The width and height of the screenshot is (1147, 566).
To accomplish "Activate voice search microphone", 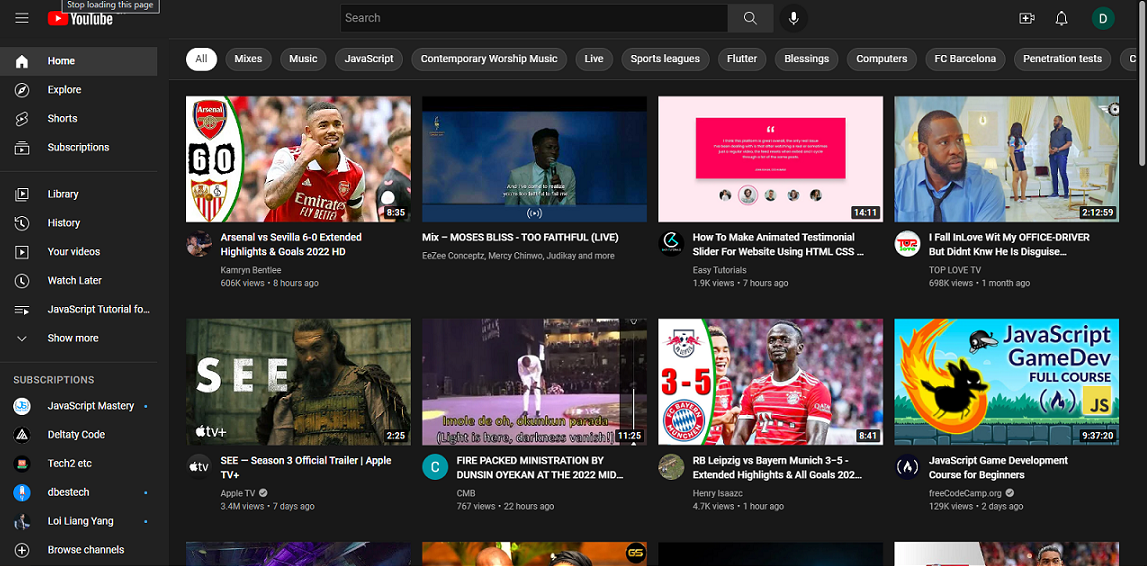I will (793, 18).
